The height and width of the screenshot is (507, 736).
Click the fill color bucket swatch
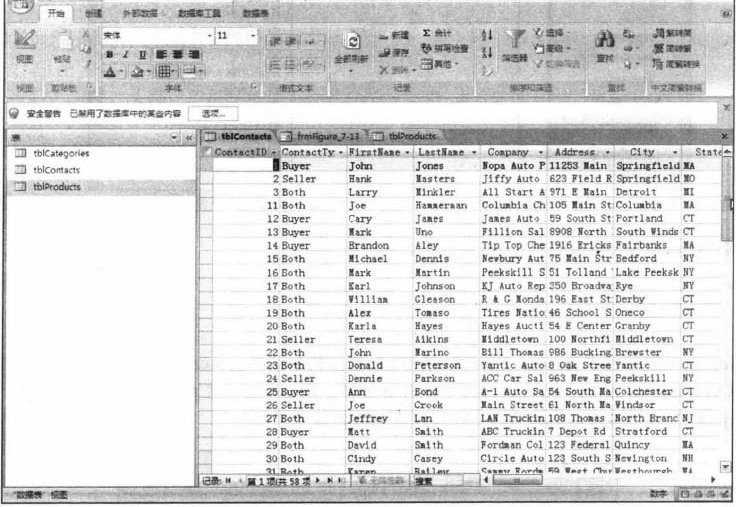137,72
